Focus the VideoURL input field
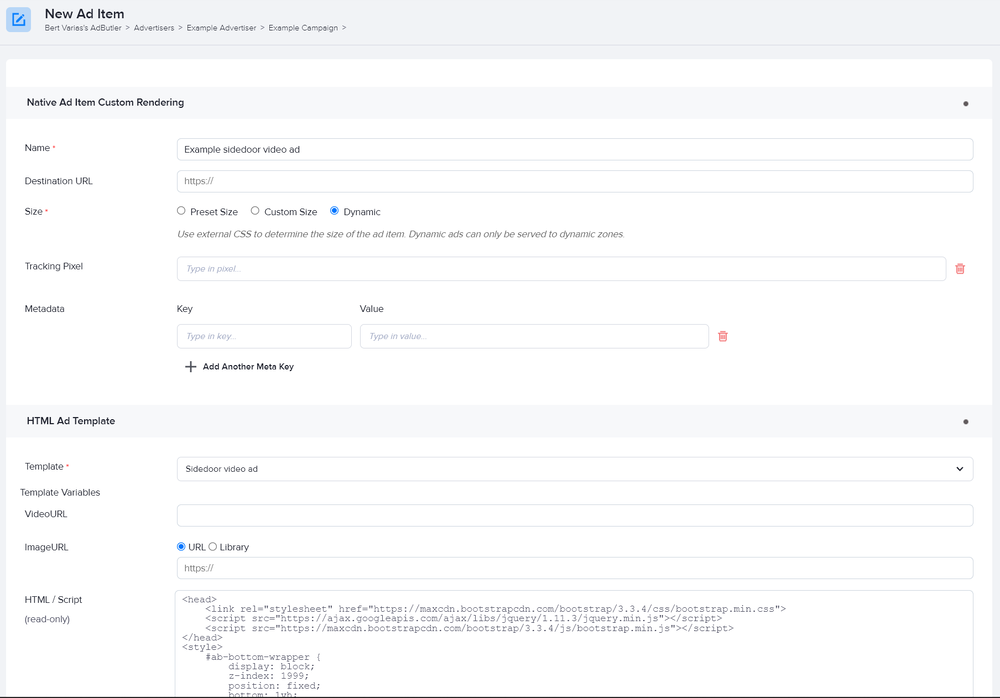This screenshot has width=1000, height=698. [x=575, y=516]
